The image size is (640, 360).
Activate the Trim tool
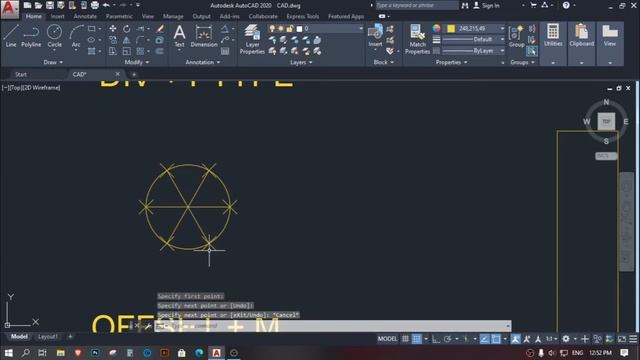coord(140,29)
